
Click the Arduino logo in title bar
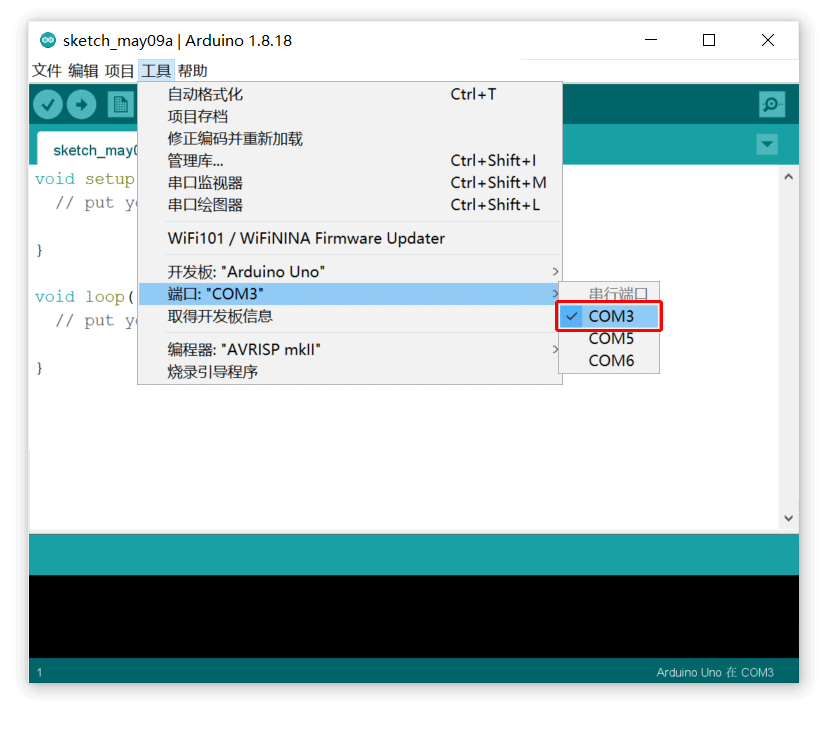(x=48, y=40)
